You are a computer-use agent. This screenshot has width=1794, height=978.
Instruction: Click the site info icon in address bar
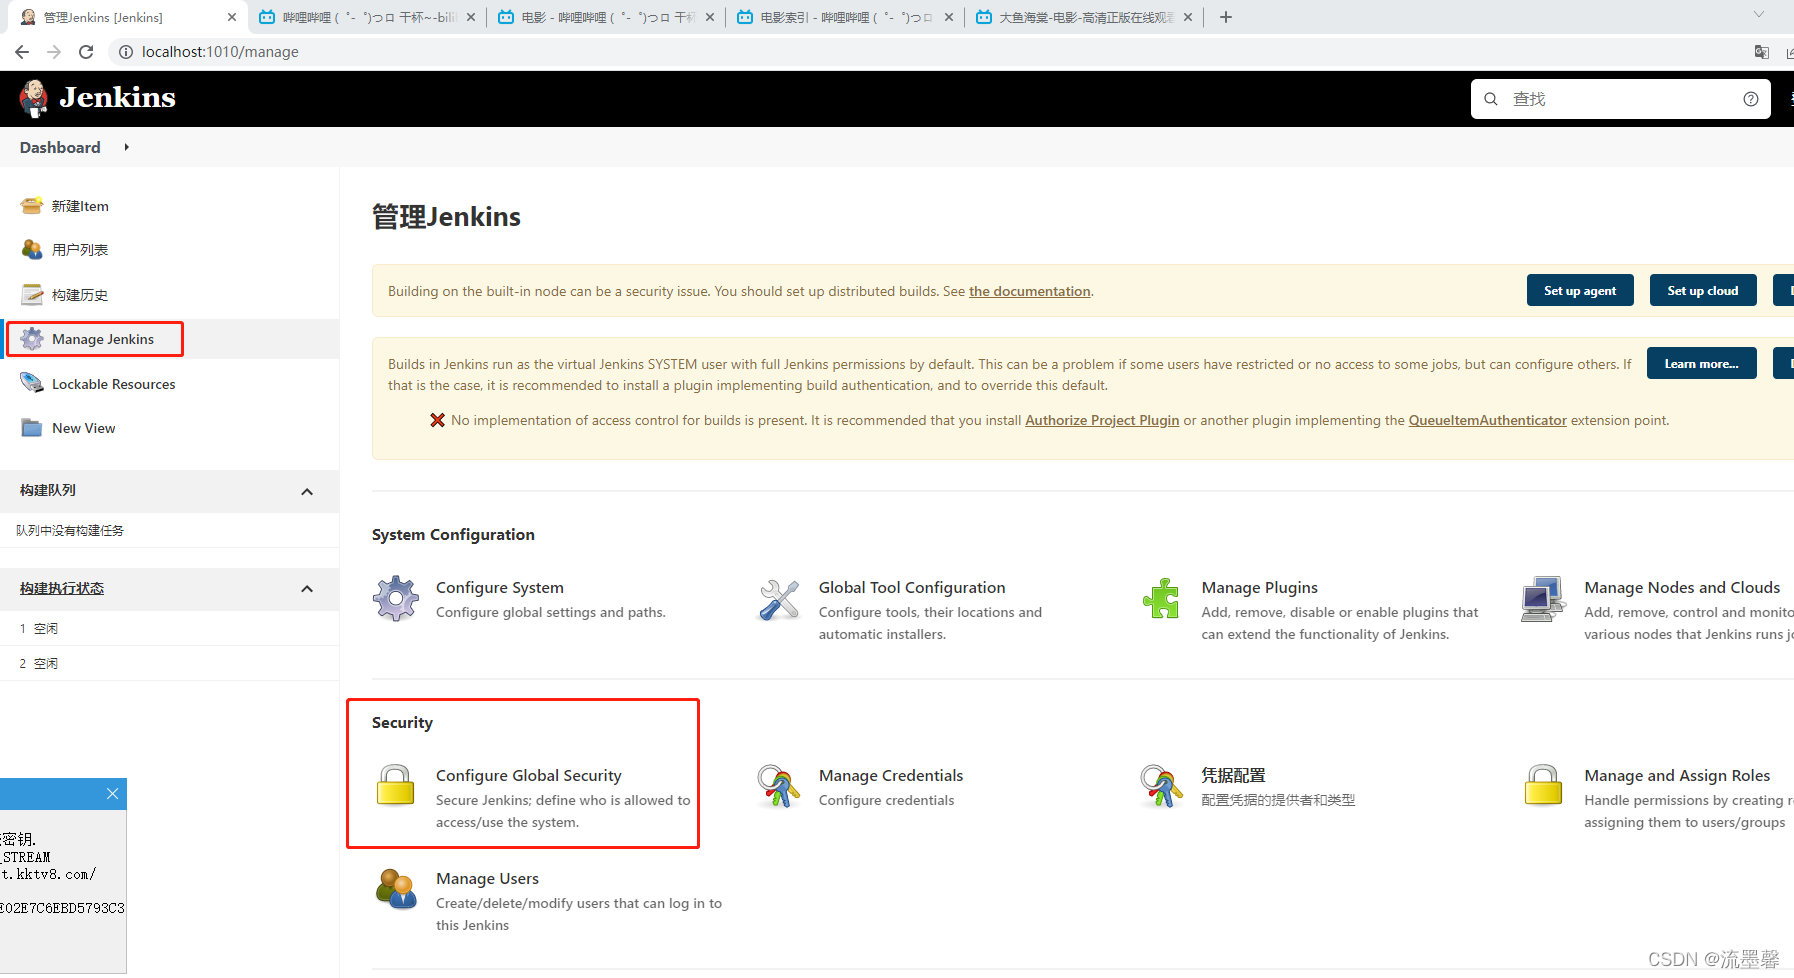click(126, 52)
